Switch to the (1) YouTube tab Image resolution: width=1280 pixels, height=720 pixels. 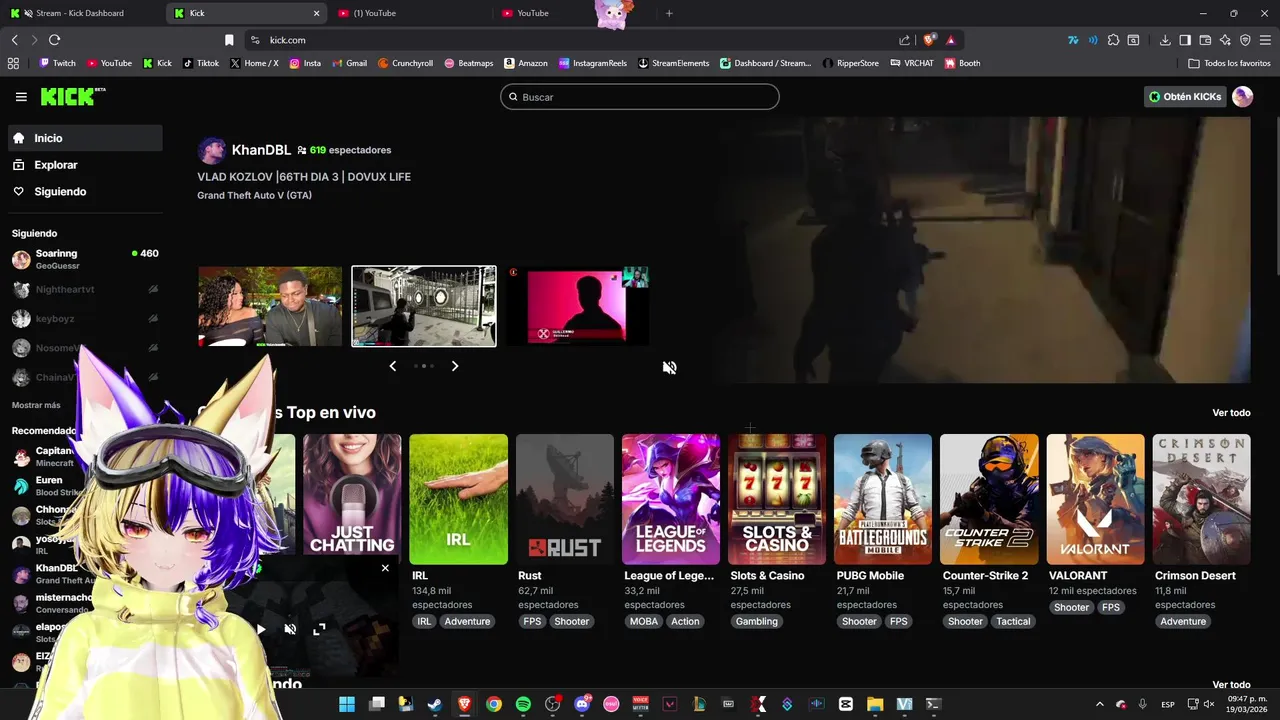pyautogui.click(x=410, y=13)
